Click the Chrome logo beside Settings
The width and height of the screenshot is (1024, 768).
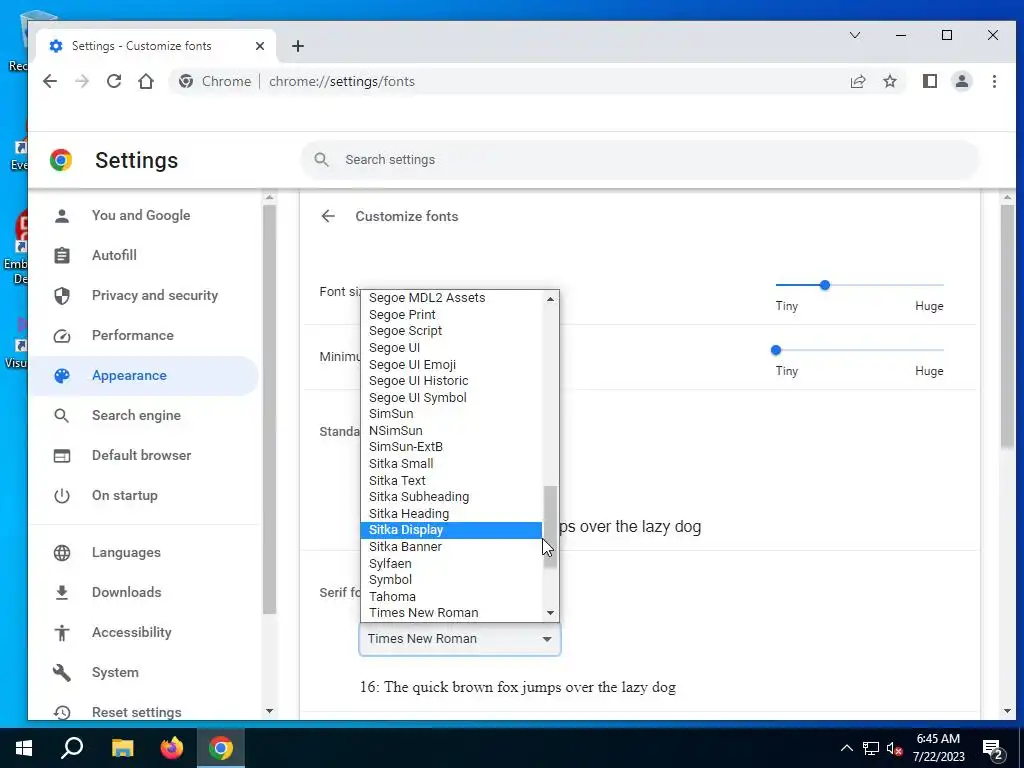tap(61, 160)
